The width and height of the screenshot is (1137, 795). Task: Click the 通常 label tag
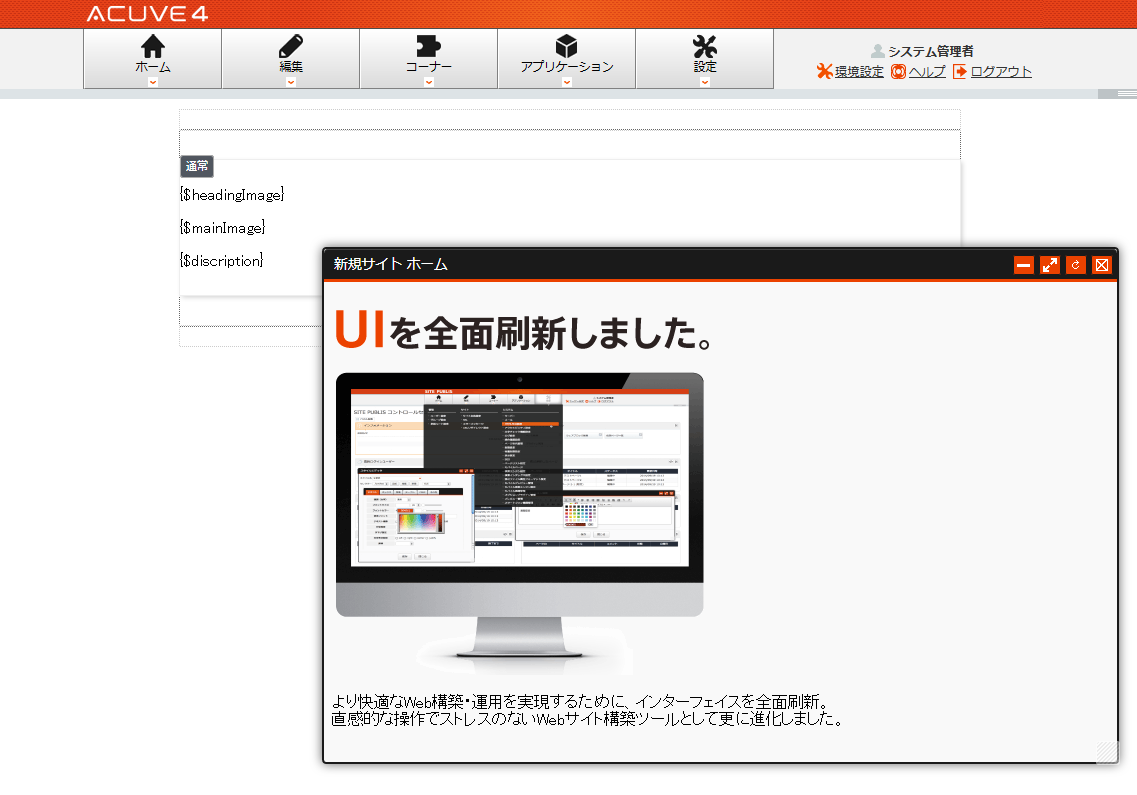[x=197, y=166]
